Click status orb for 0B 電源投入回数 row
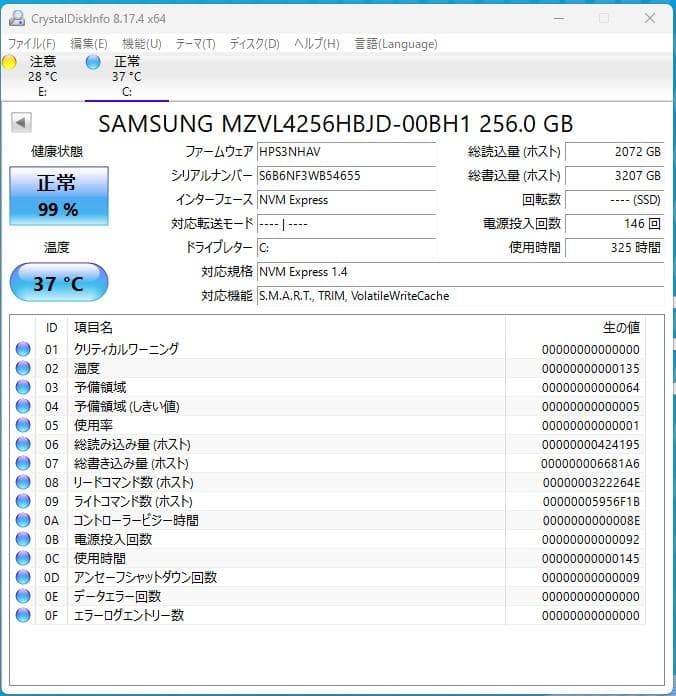This screenshot has width=676, height=696. pos(23,539)
